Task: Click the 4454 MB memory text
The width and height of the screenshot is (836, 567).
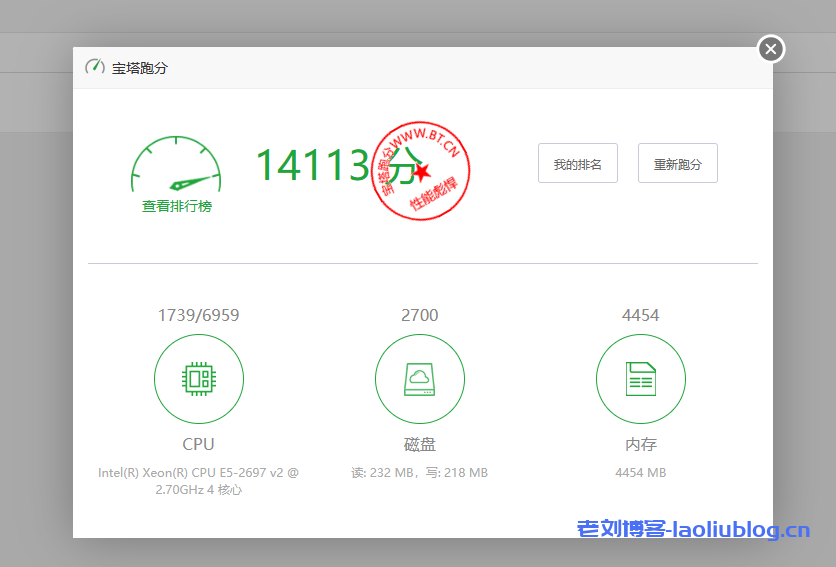Action: [640, 473]
